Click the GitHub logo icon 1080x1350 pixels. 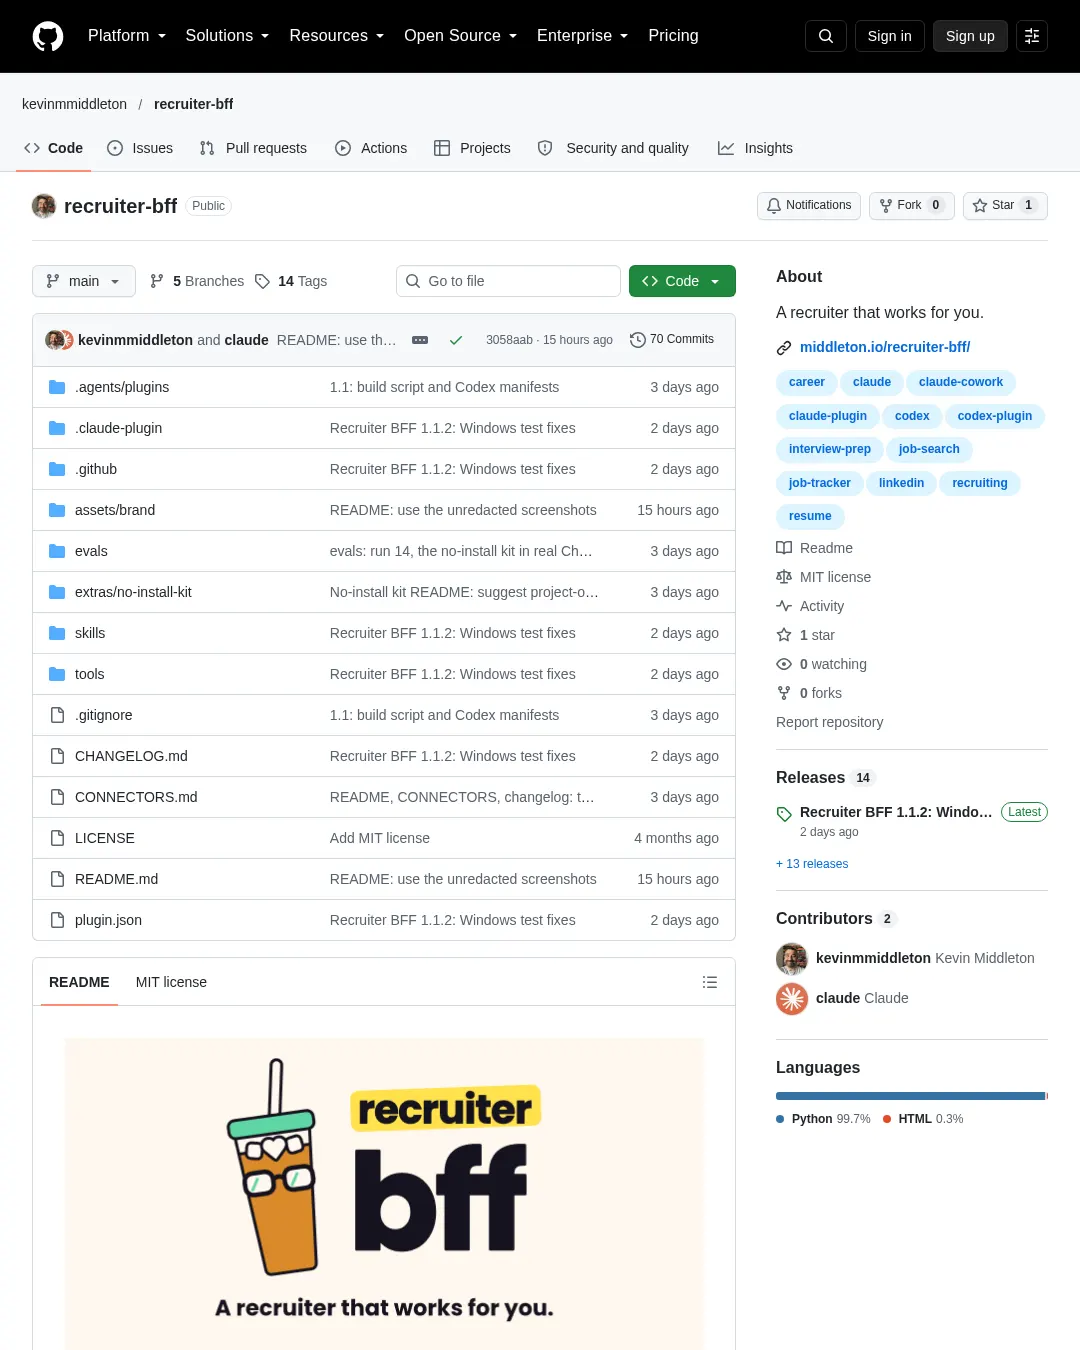pos(48,36)
